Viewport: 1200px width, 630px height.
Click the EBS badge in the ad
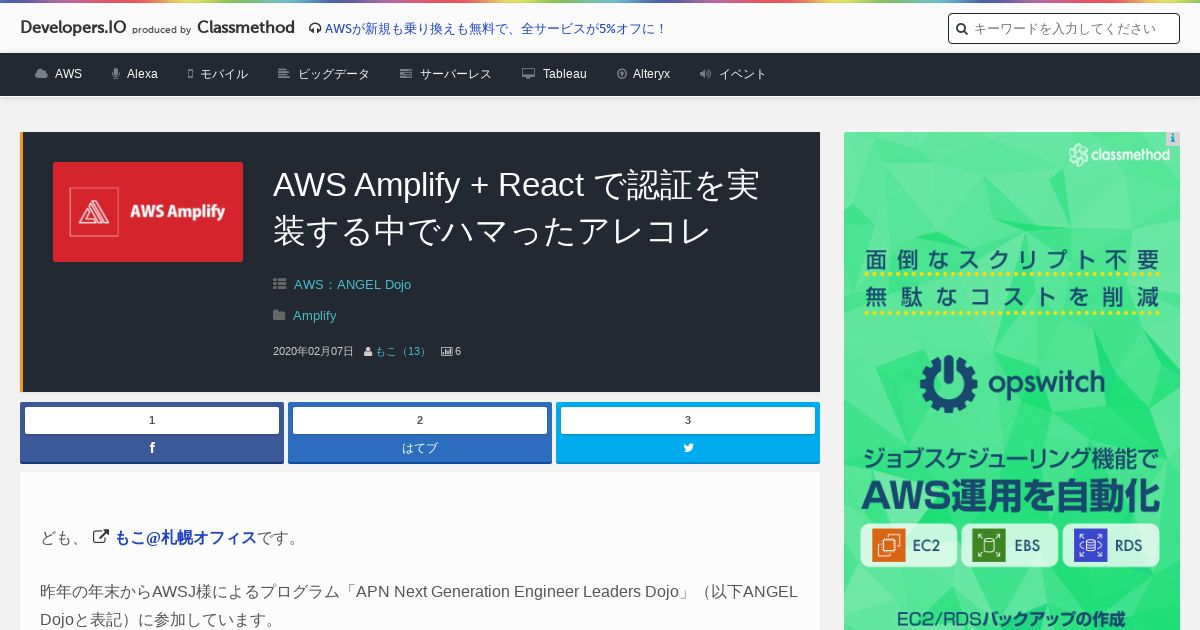(x=1009, y=546)
